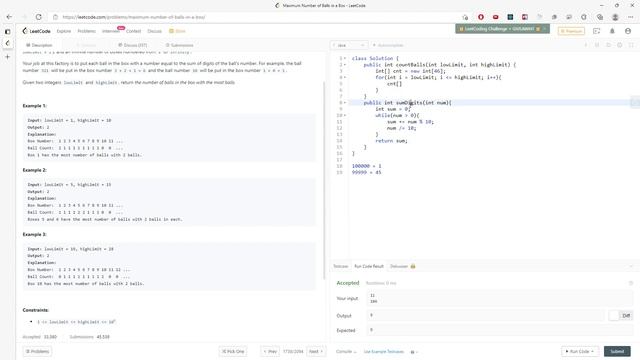Open the Run Code dropdown arrow
The width and height of the screenshot is (640, 360).
(x=592, y=351)
